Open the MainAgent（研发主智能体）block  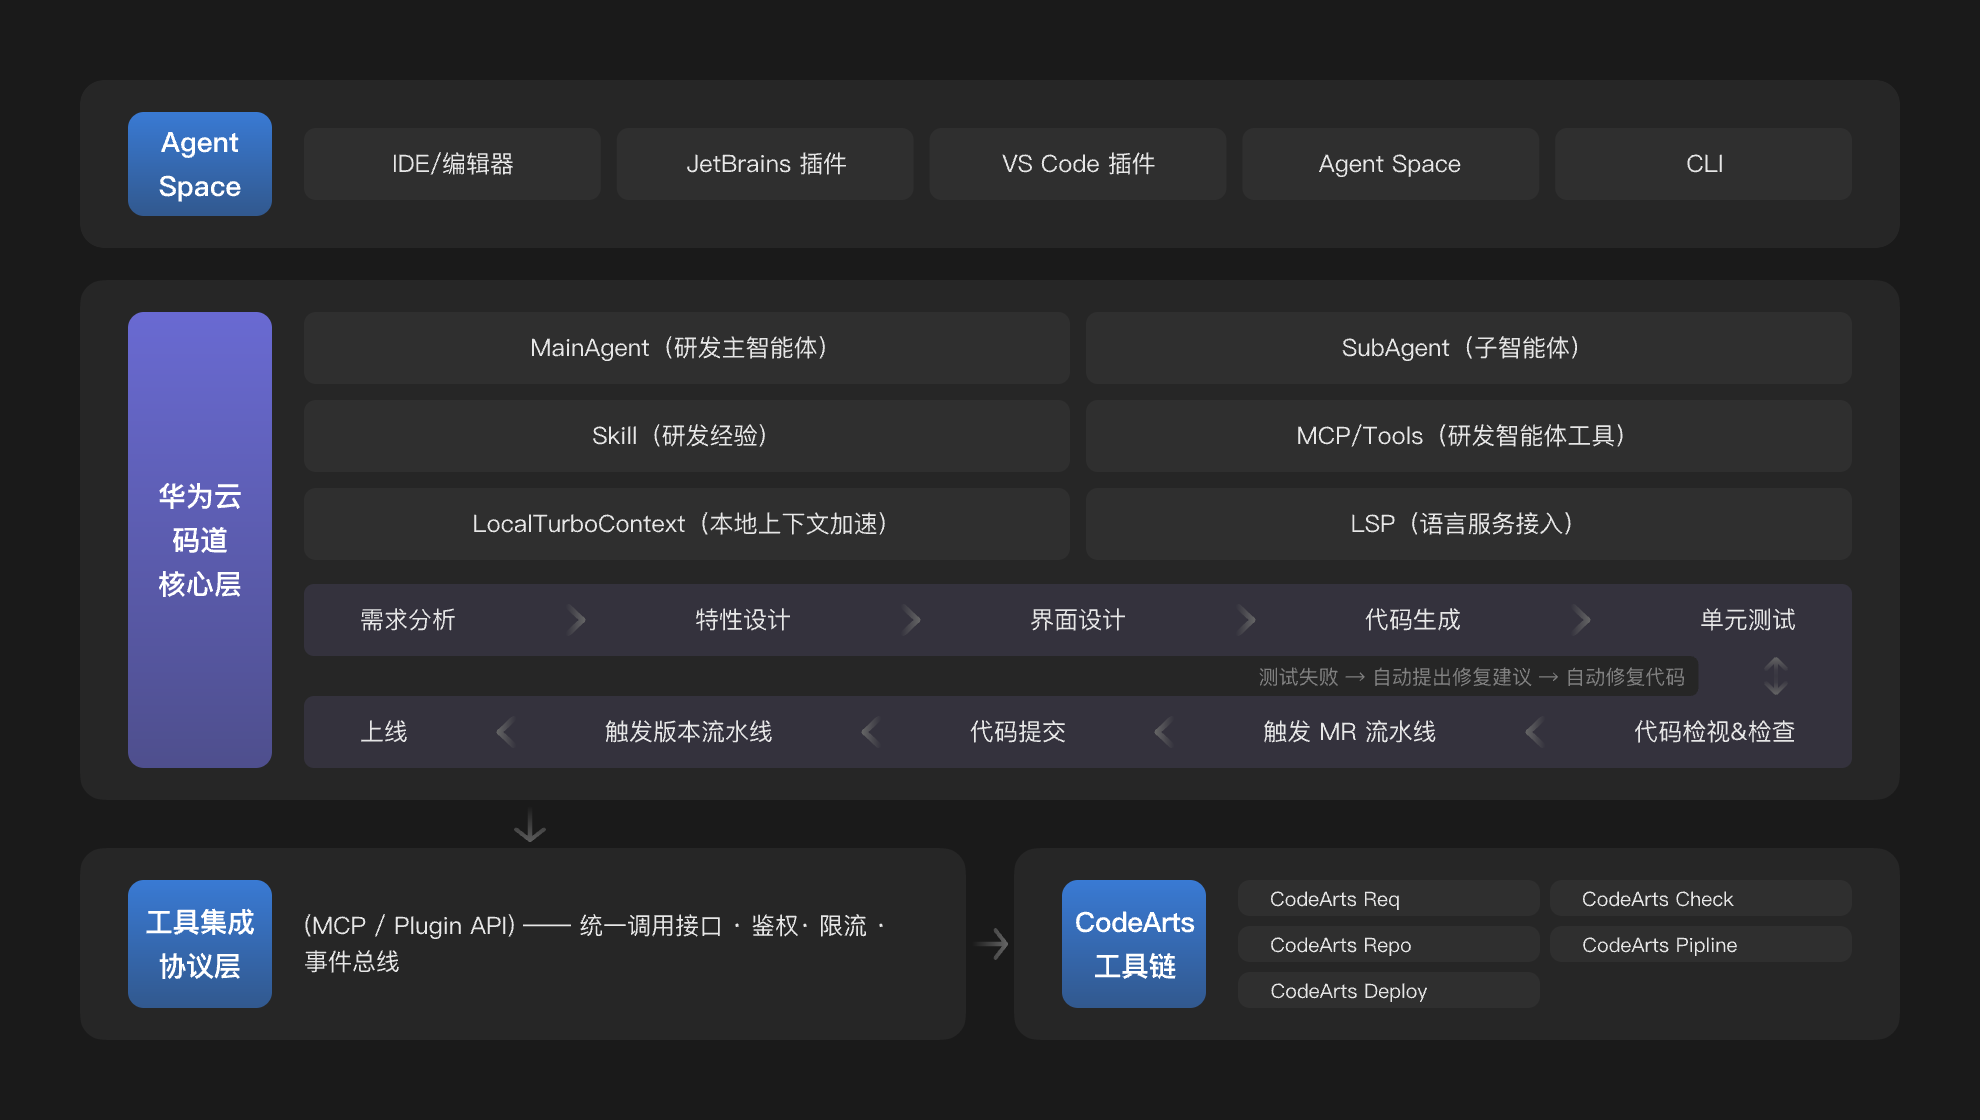coord(687,348)
